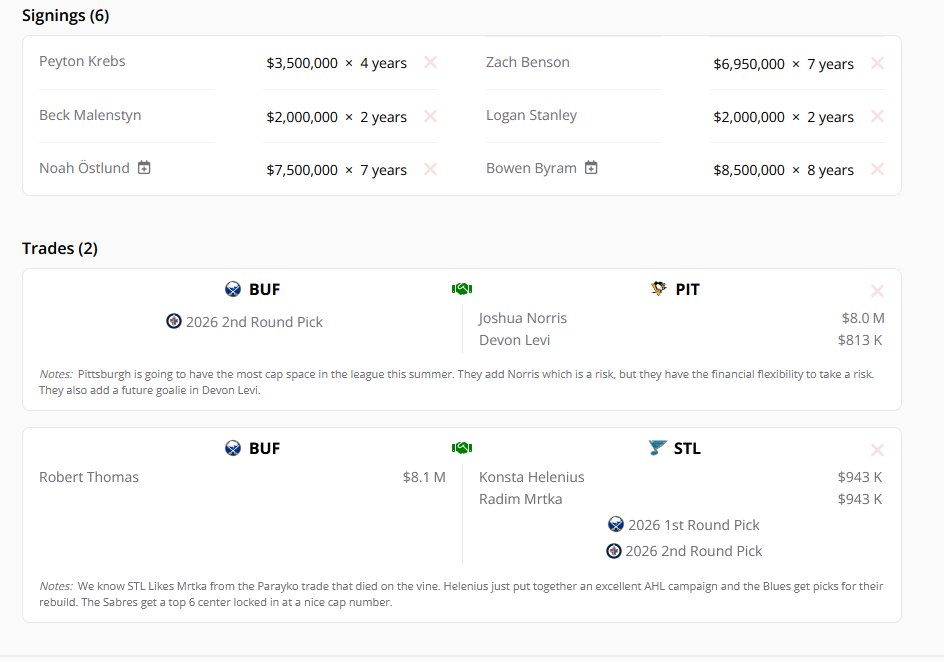Screen dimensions: 944x662
Task: Select Devon Levi in the PIT trade
Action: point(514,340)
